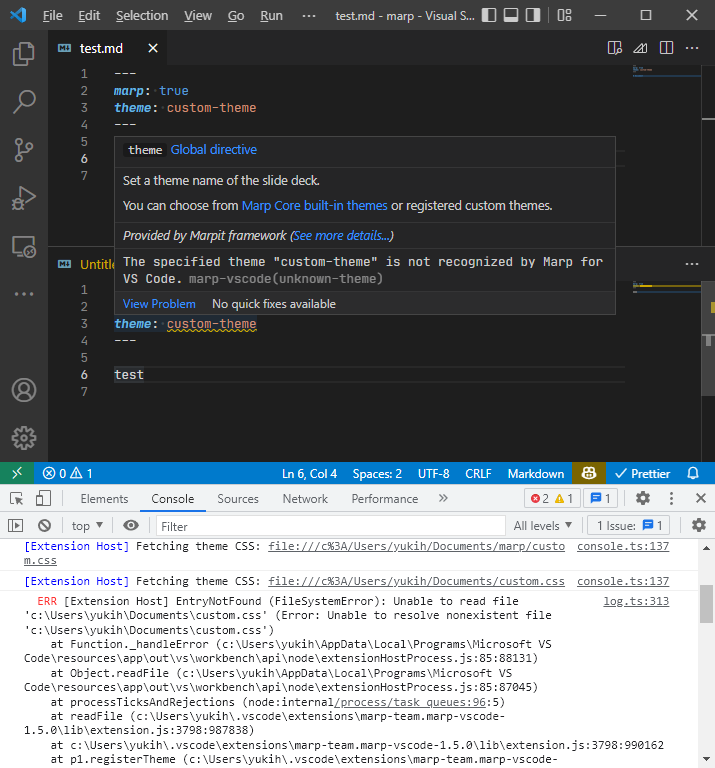Open the notifications bell in the status bar

tap(693, 473)
